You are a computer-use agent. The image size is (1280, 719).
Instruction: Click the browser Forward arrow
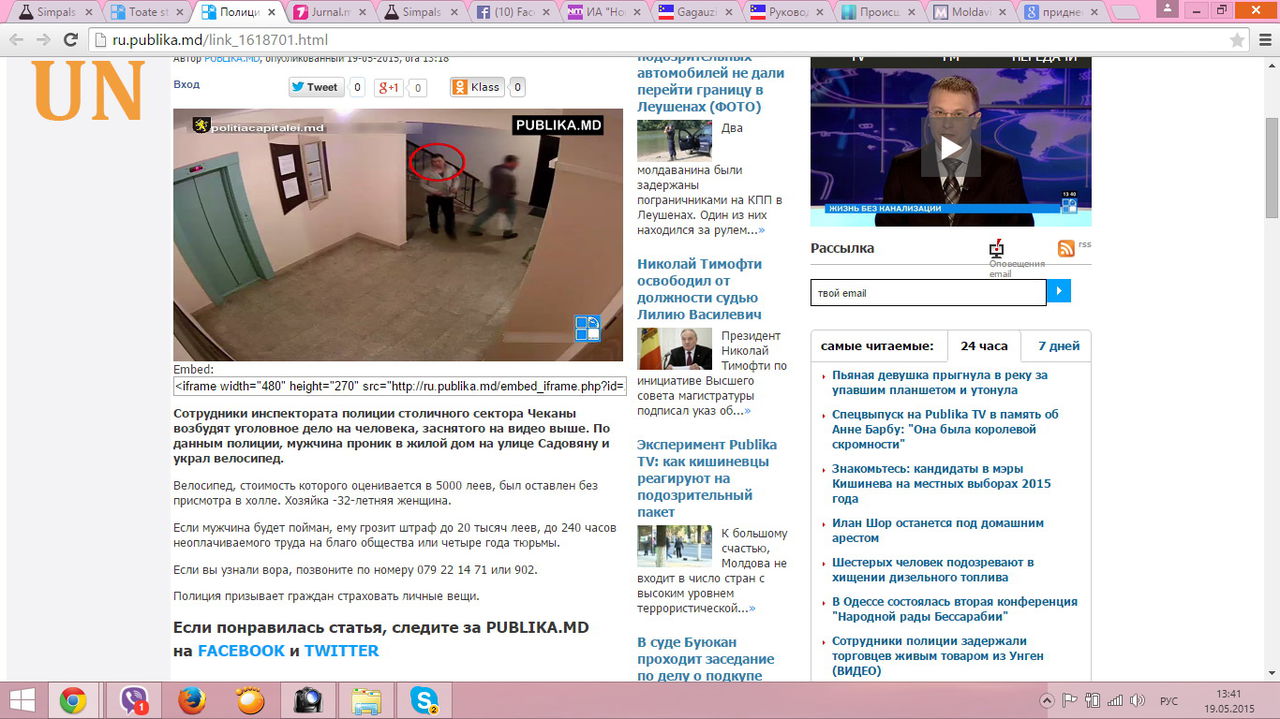click(x=43, y=40)
